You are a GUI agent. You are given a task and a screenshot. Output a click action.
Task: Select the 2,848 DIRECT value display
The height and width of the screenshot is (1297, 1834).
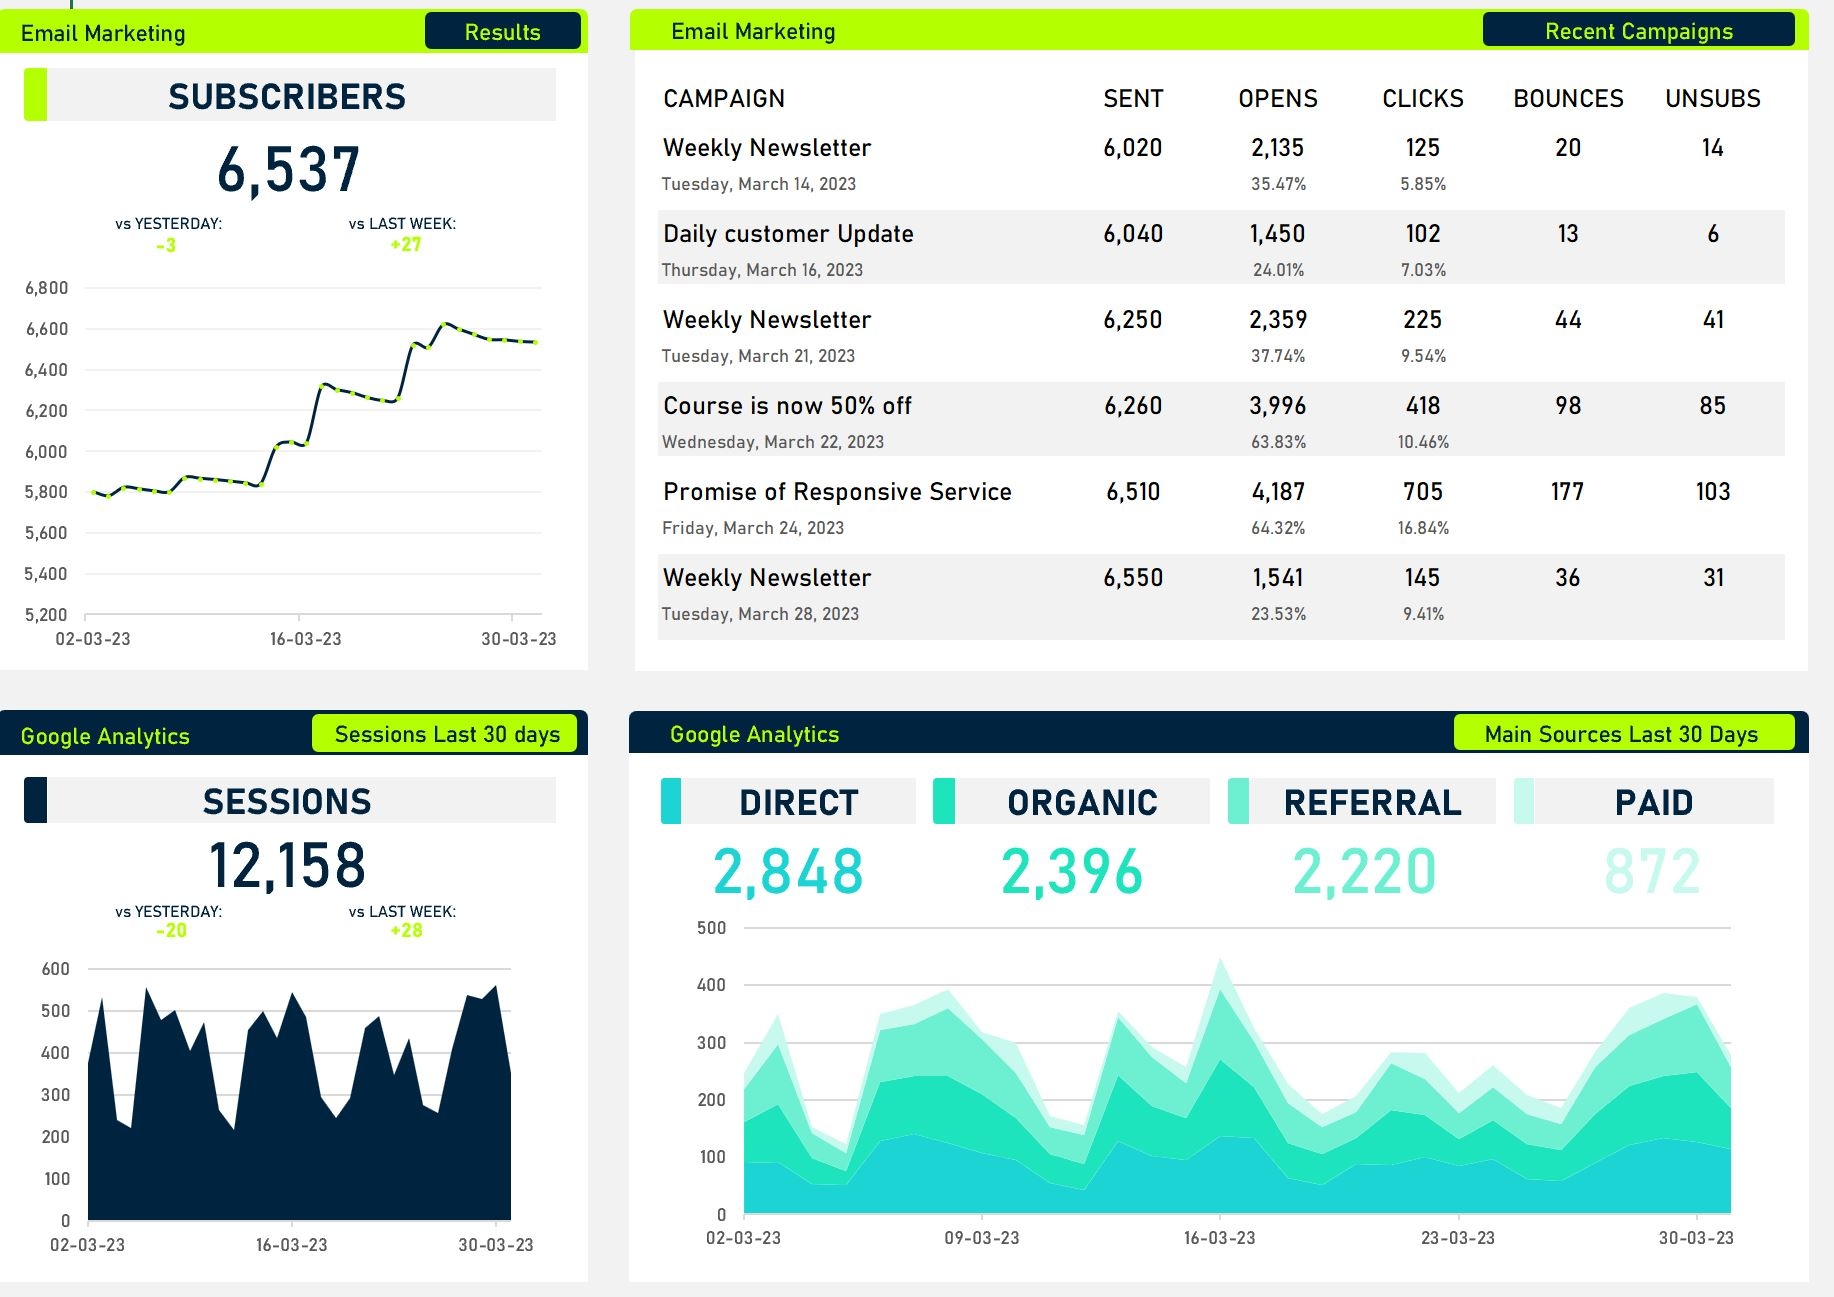click(787, 872)
